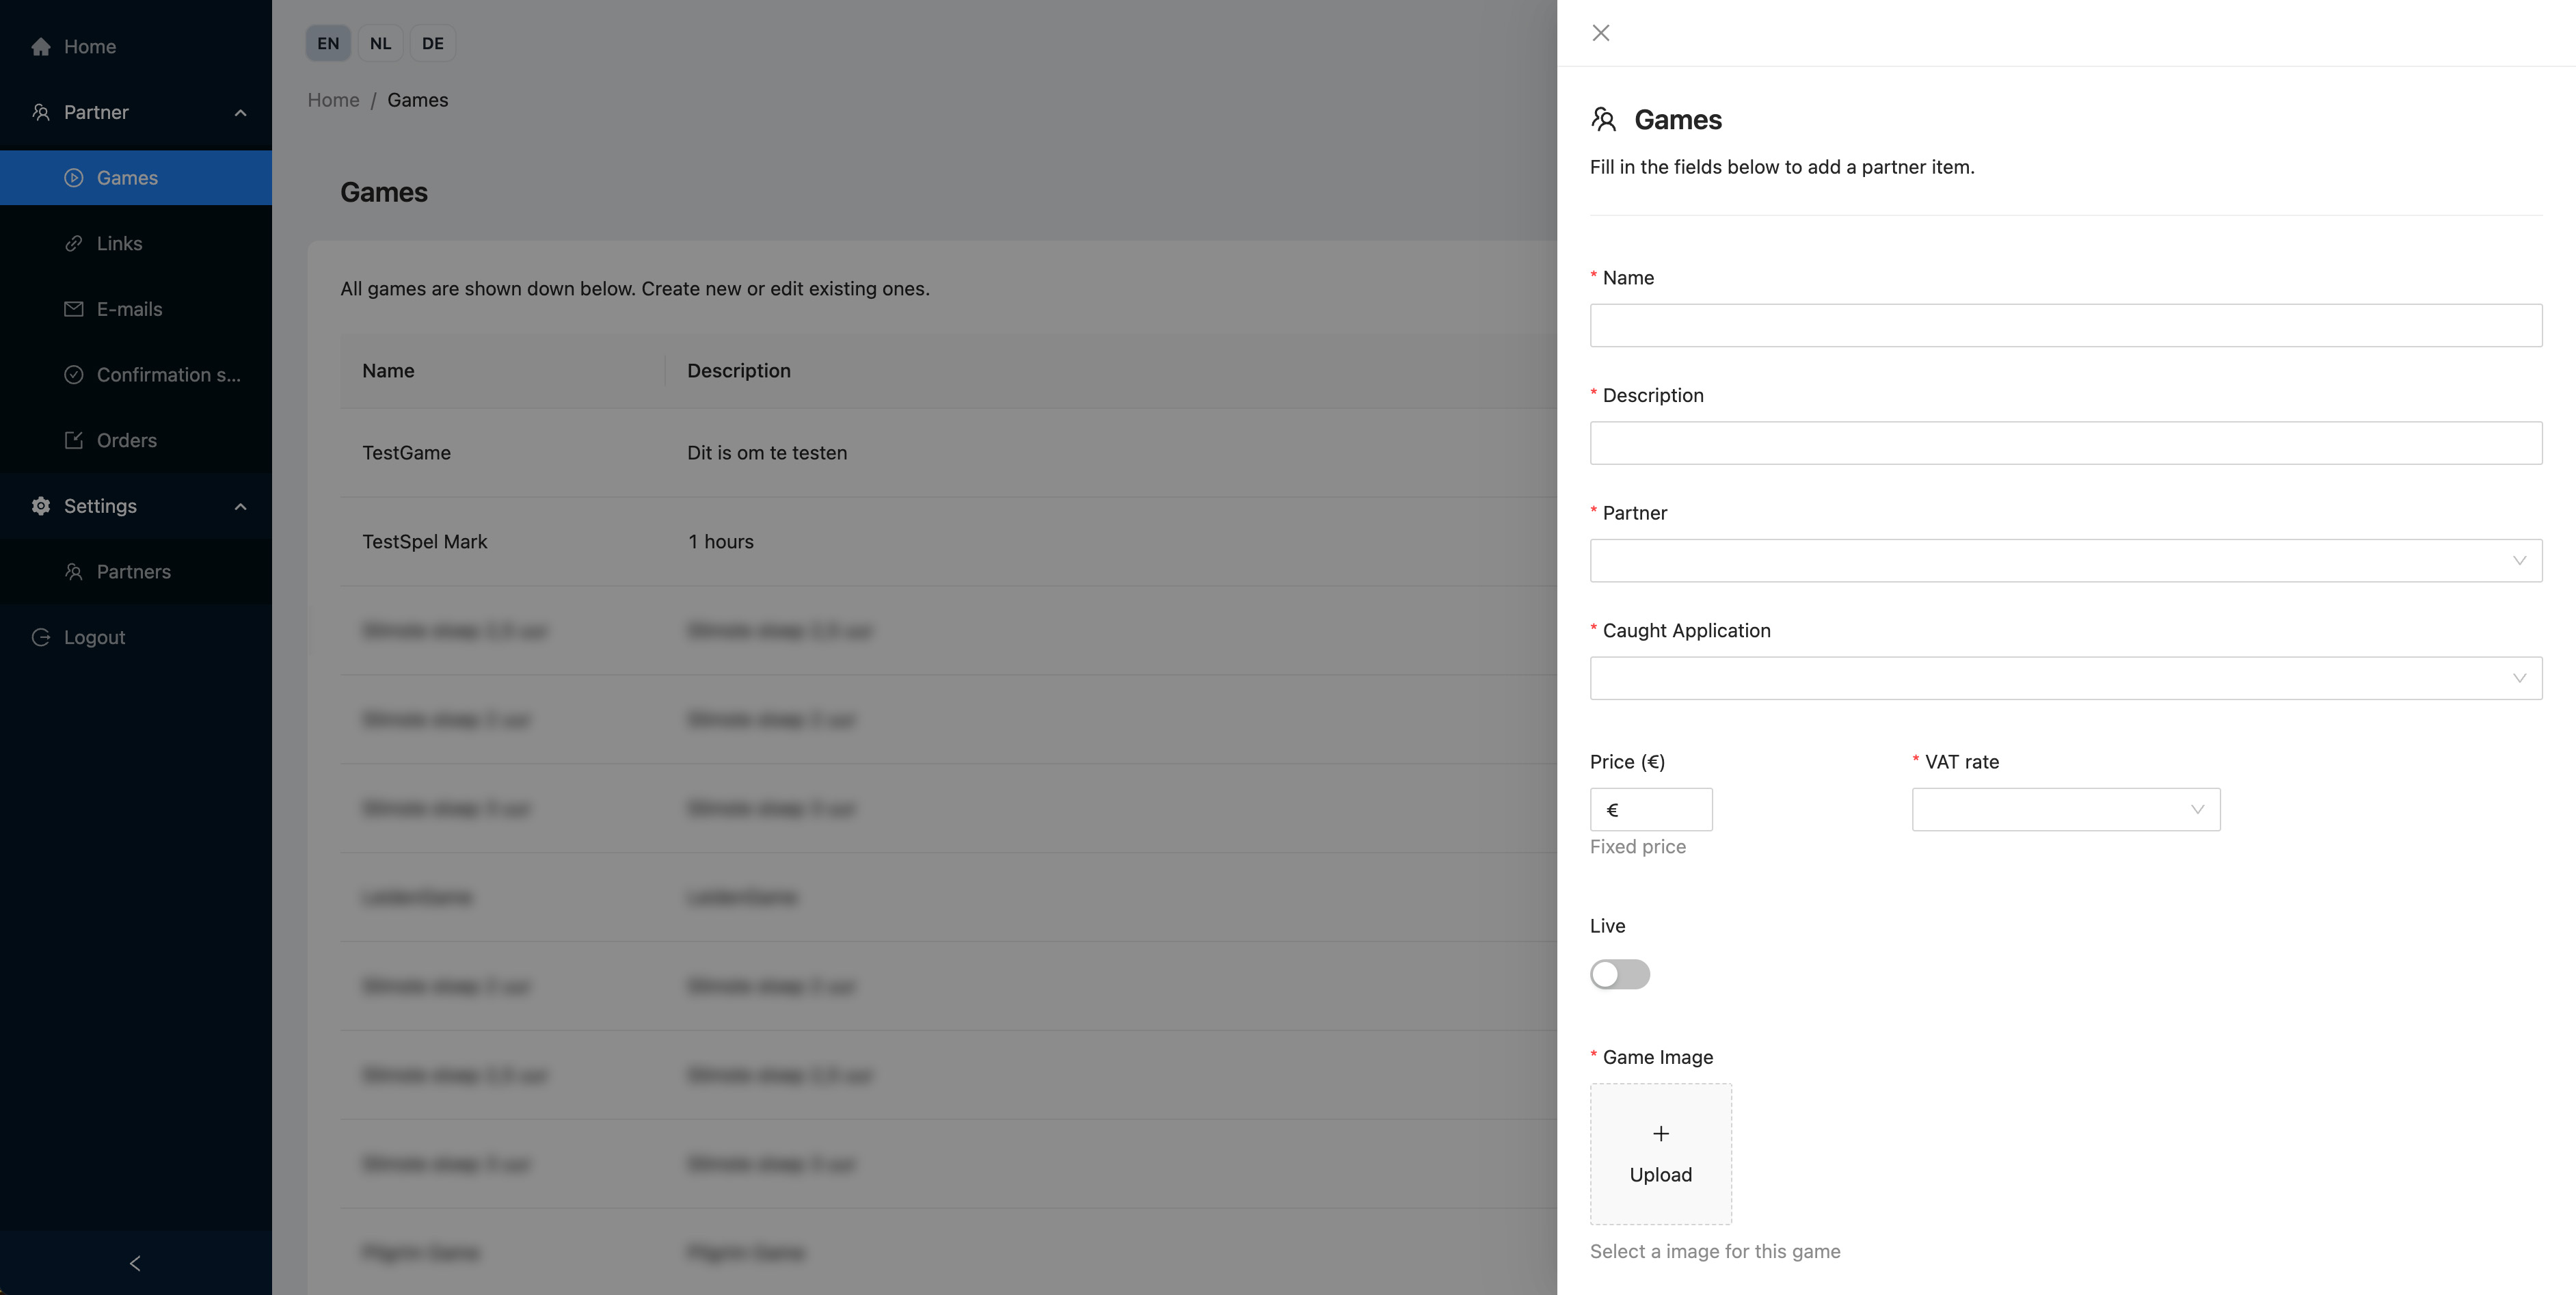The width and height of the screenshot is (2576, 1295).
Task: Close the Games drawer panel
Action: click(1600, 33)
